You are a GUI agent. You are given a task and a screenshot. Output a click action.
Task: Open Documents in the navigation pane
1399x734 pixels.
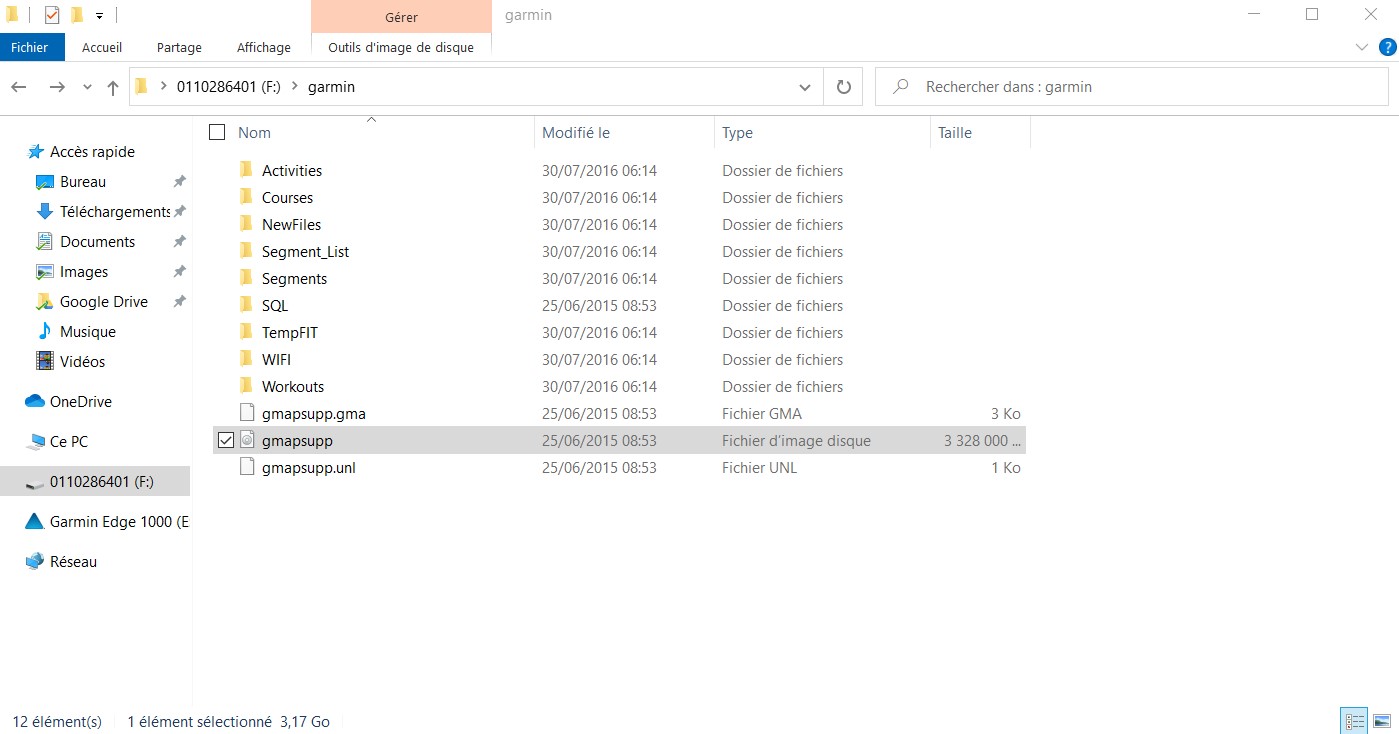[97, 241]
